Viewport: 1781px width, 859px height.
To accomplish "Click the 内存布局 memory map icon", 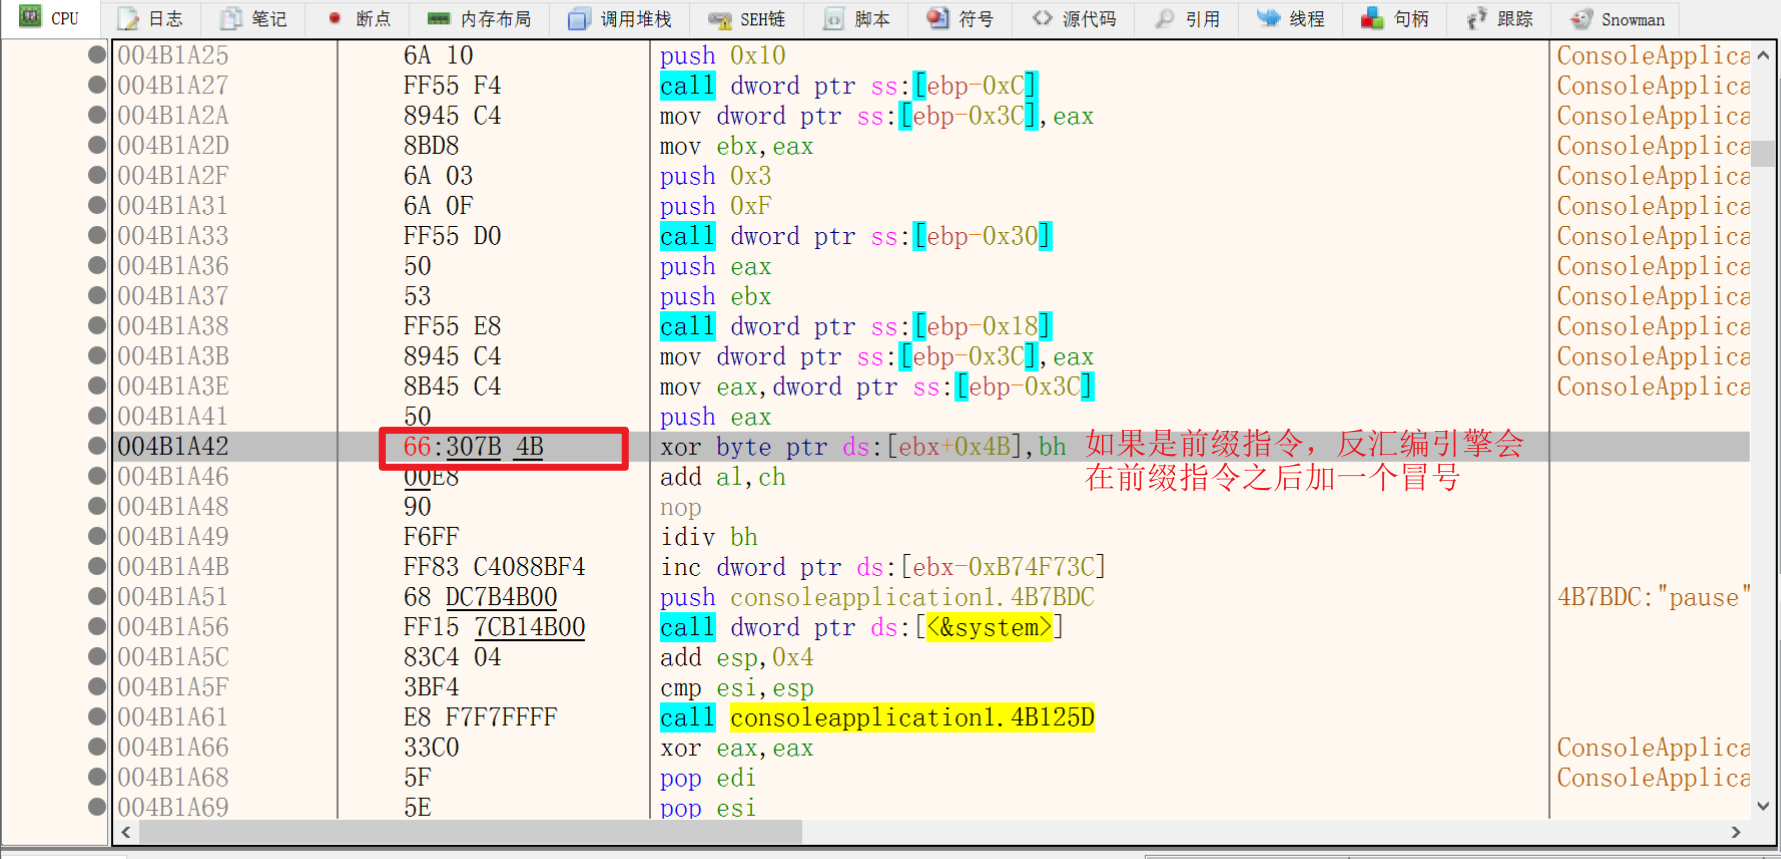I will 438,19.
